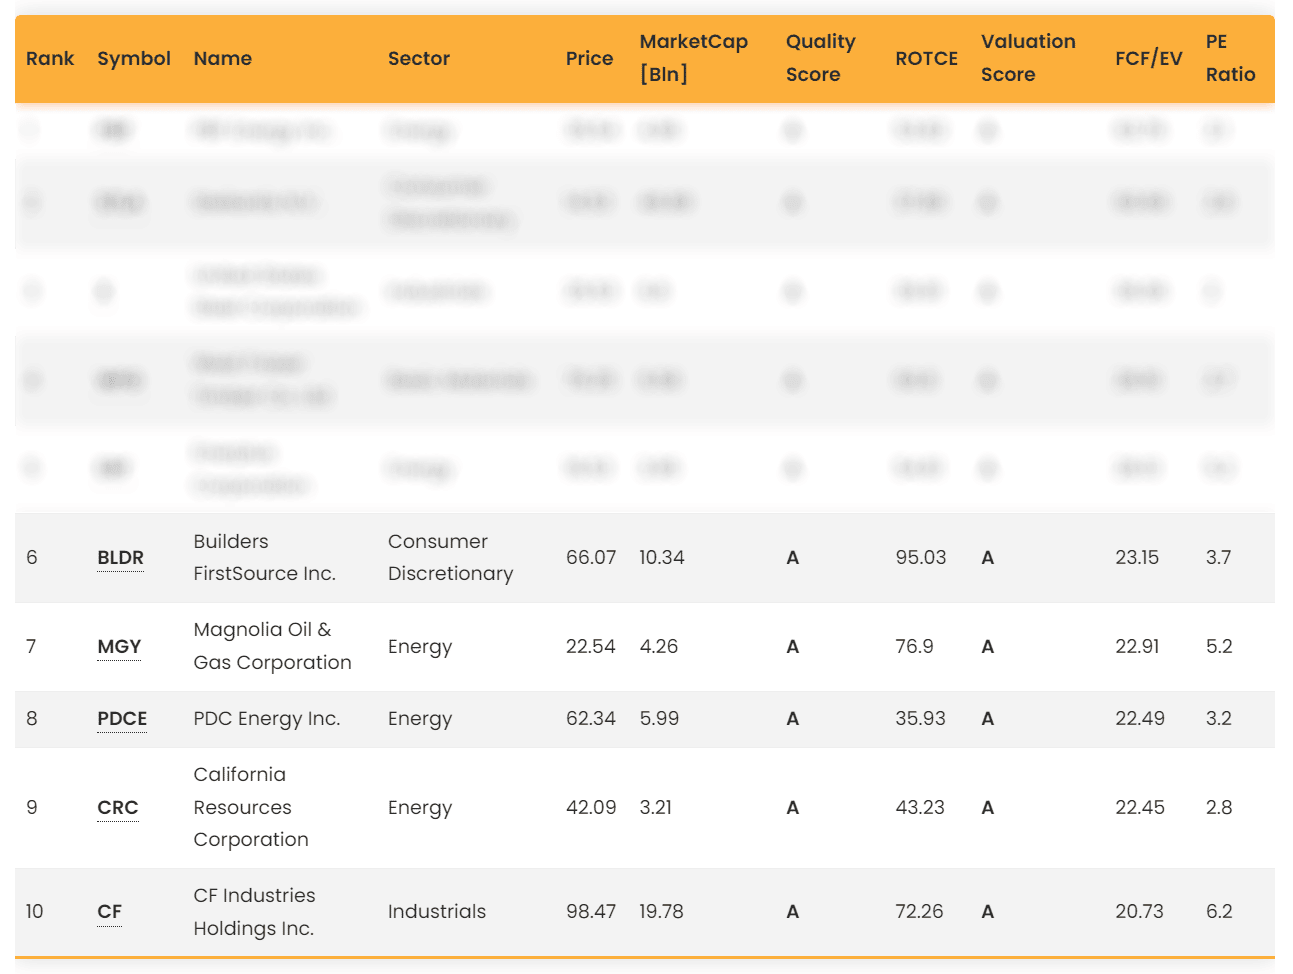
Task: Click rank number 9
Action: point(32,808)
